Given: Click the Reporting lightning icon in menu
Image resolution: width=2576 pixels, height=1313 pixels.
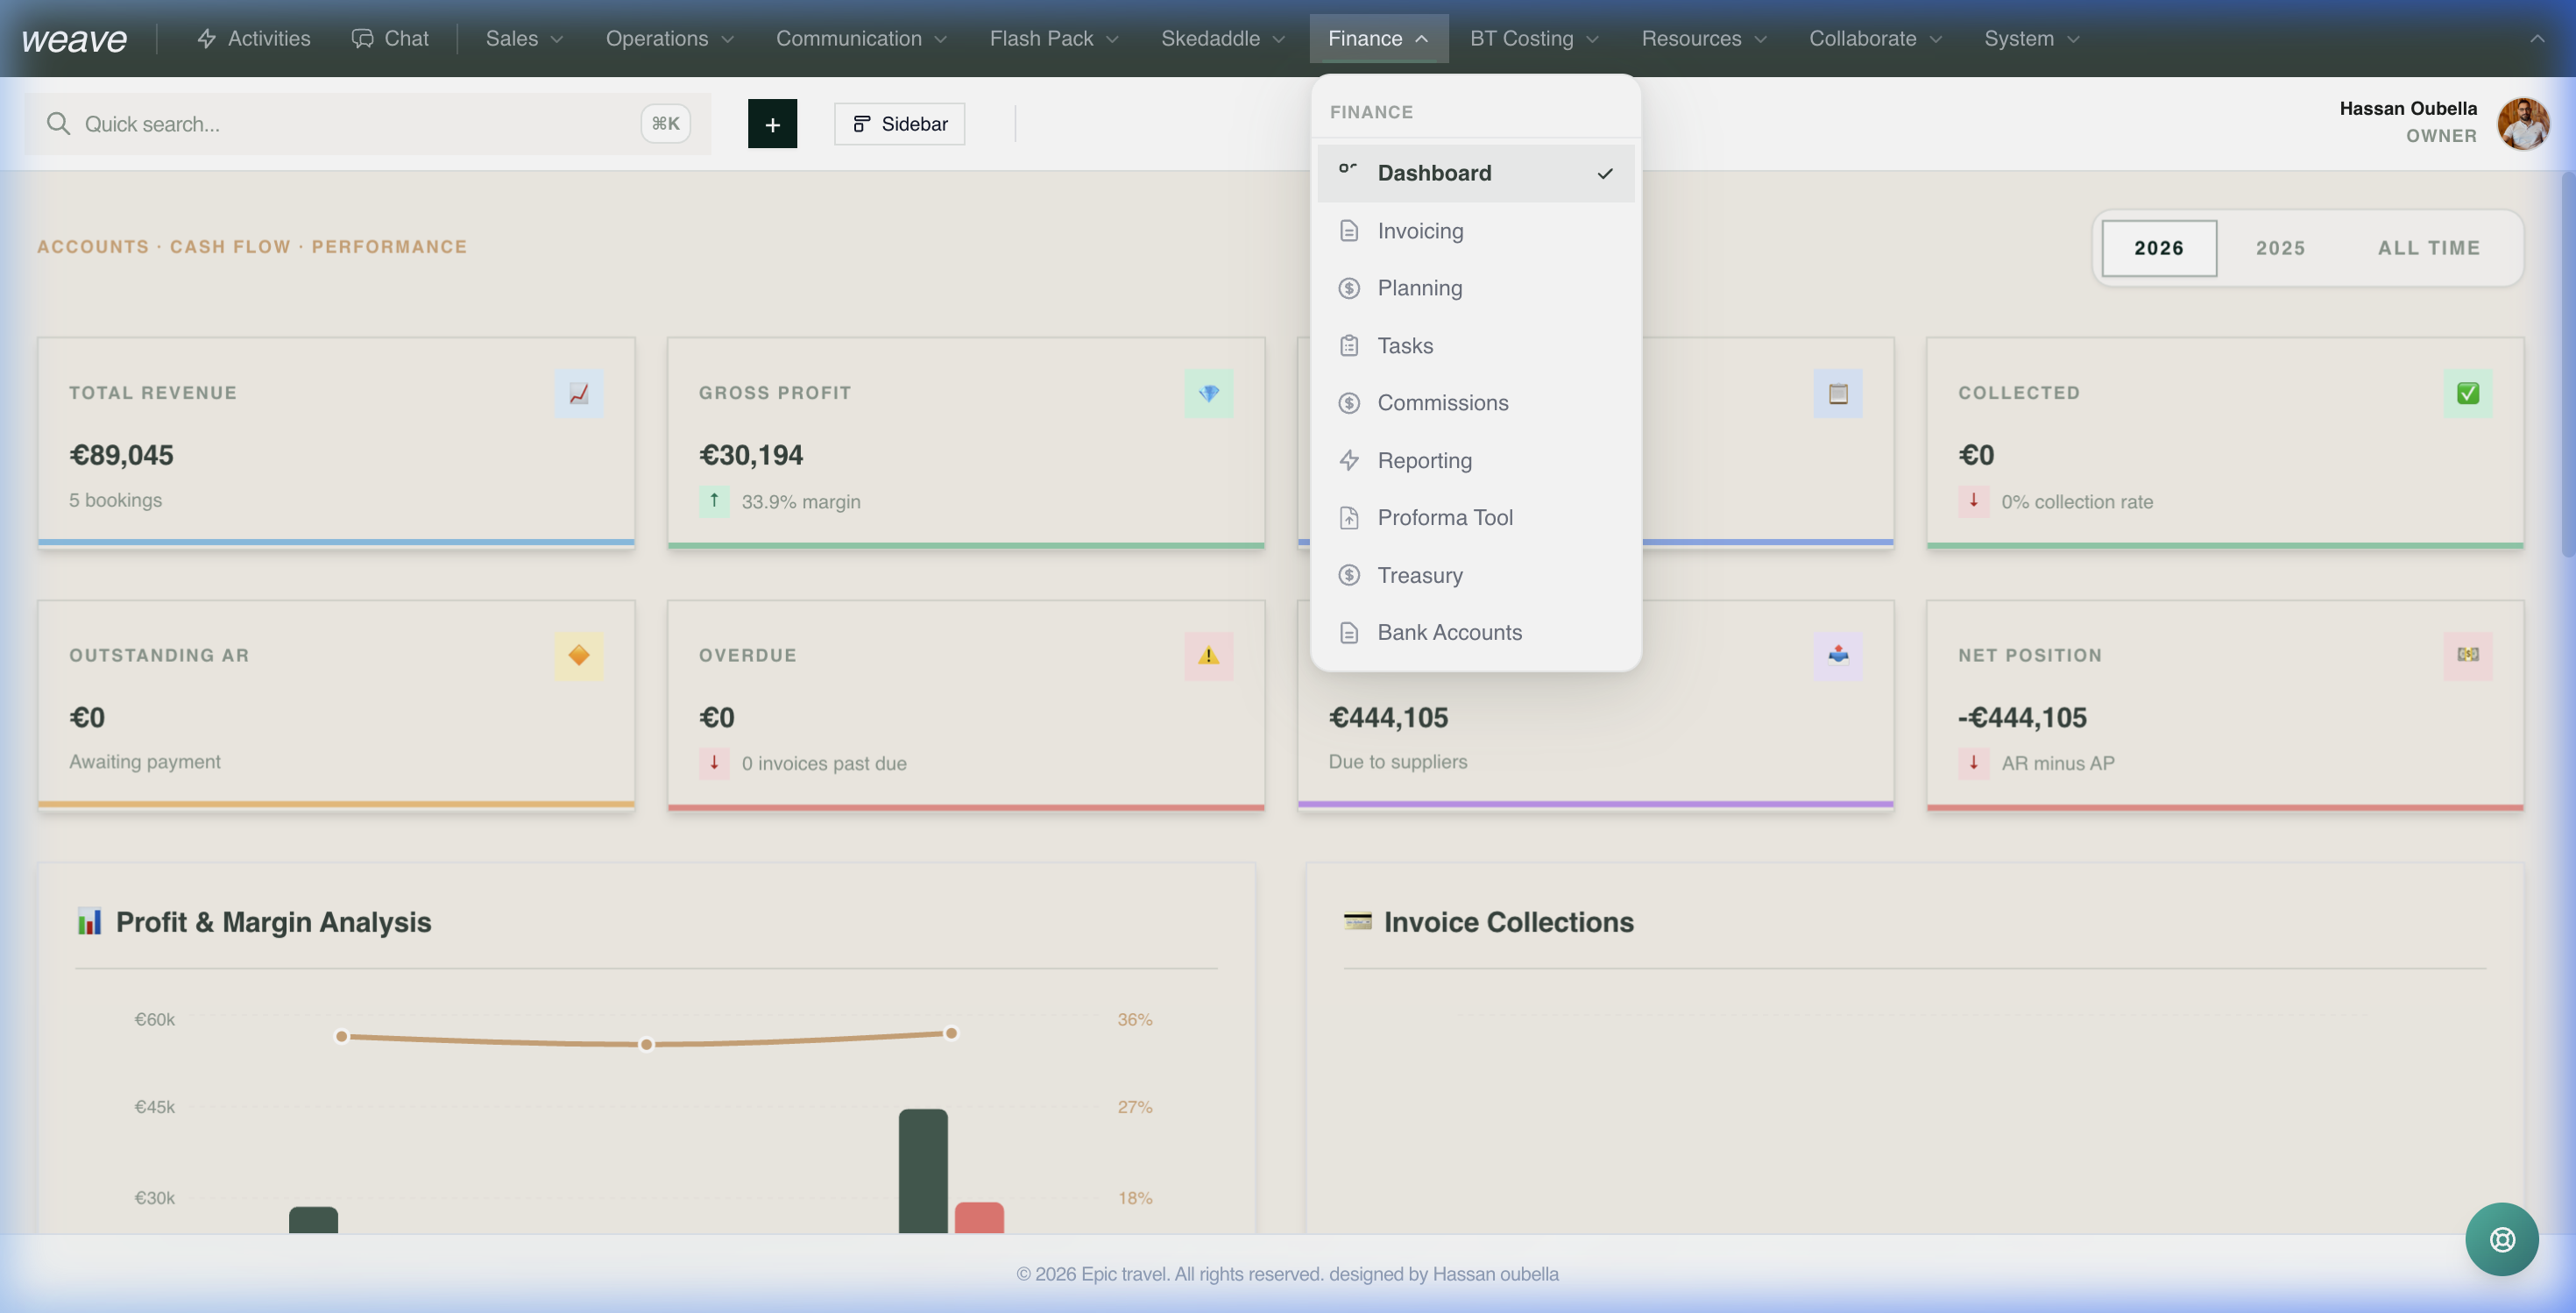Looking at the screenshot, I should (1349, 460).
